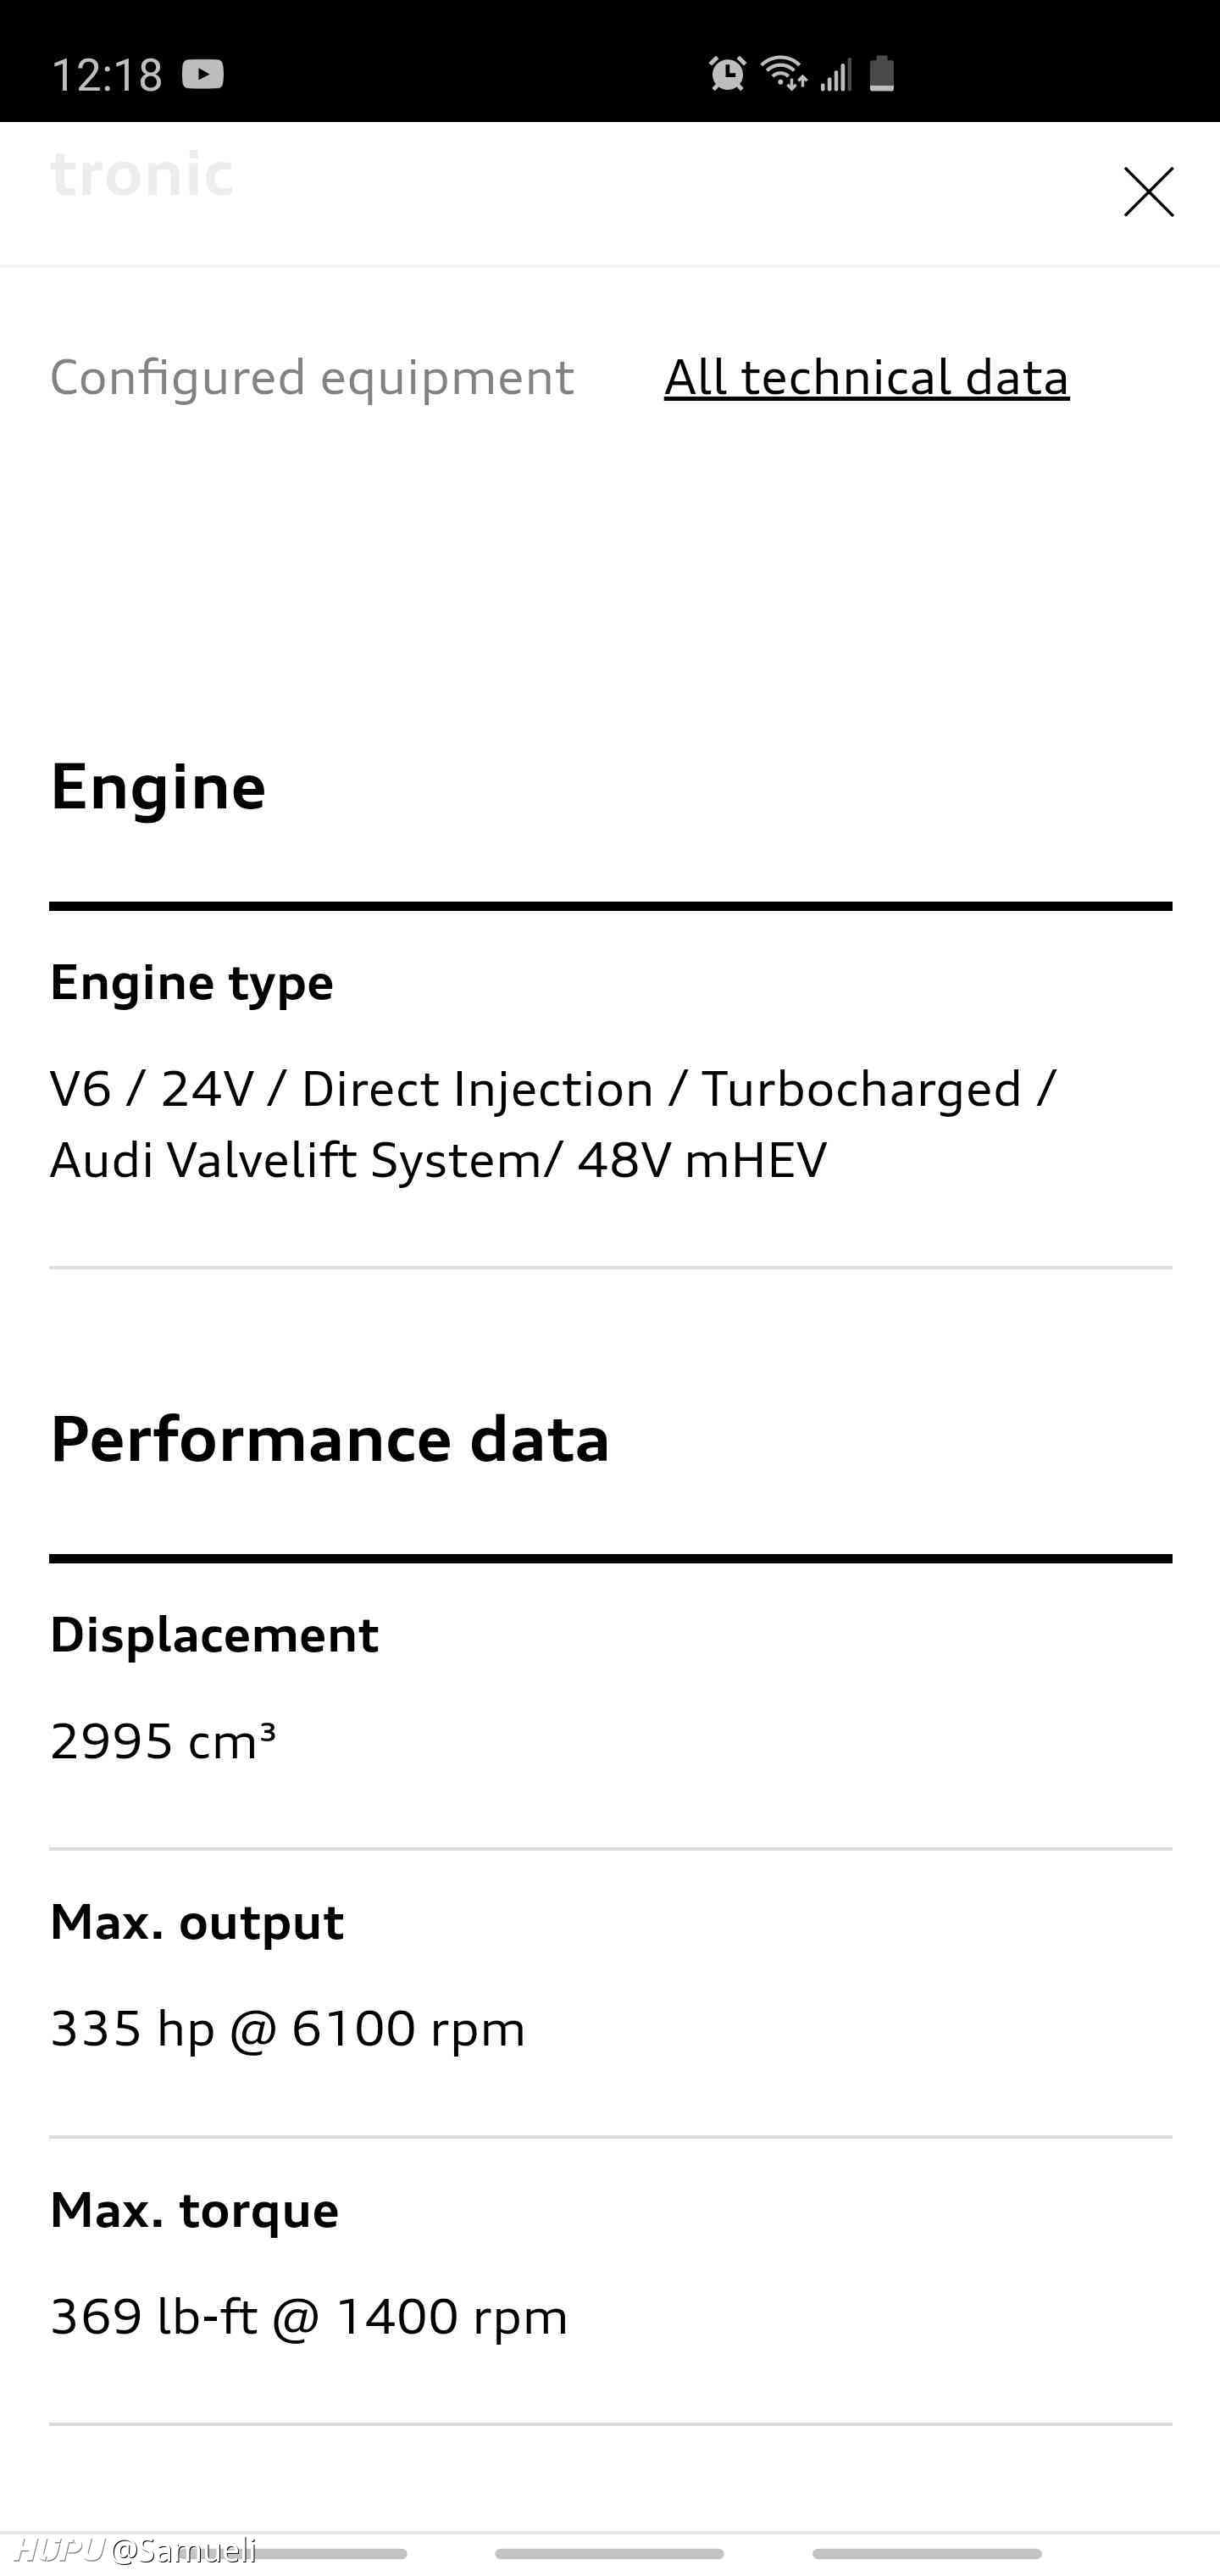Tap the Displacement label
The height and width of the screenshot is (2576, 1220).
click(214, 1635)
